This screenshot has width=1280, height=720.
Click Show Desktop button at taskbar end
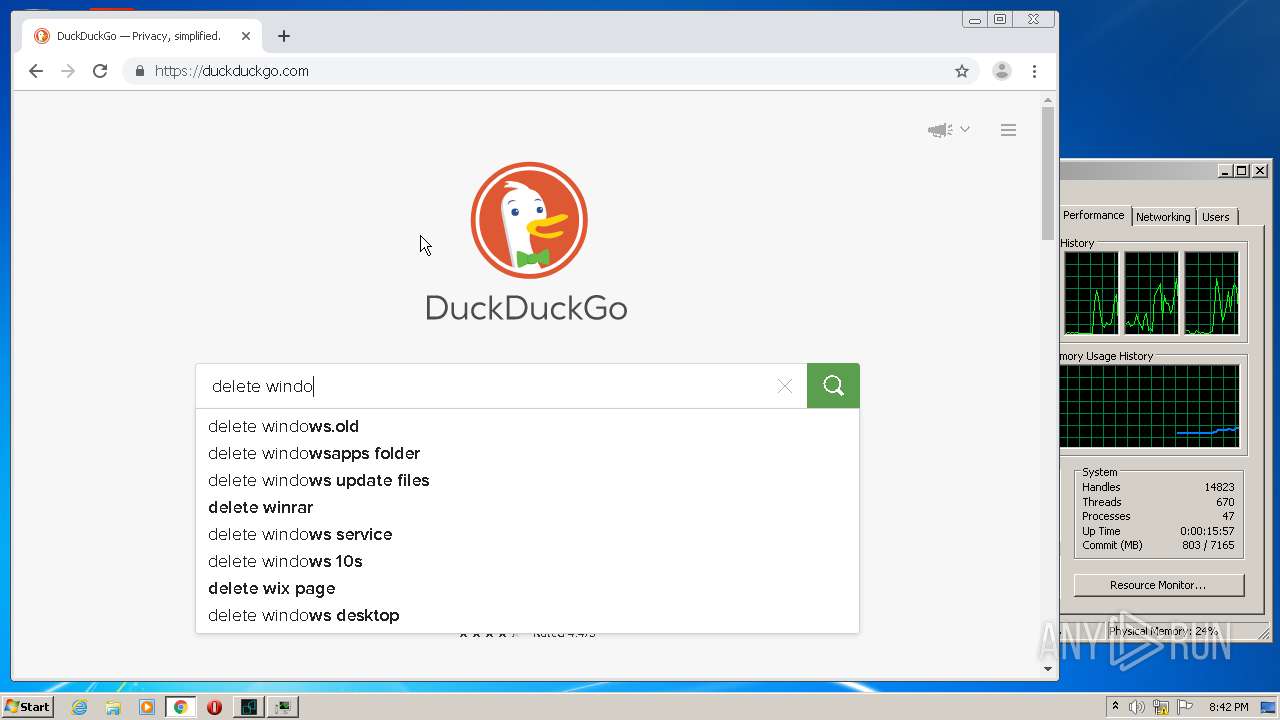(1268, 707)
